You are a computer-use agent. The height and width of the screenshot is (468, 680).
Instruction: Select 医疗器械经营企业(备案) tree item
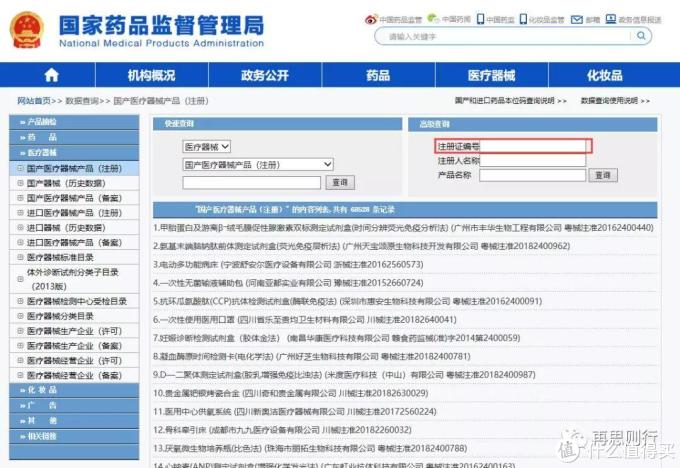[x=74, y=375]
